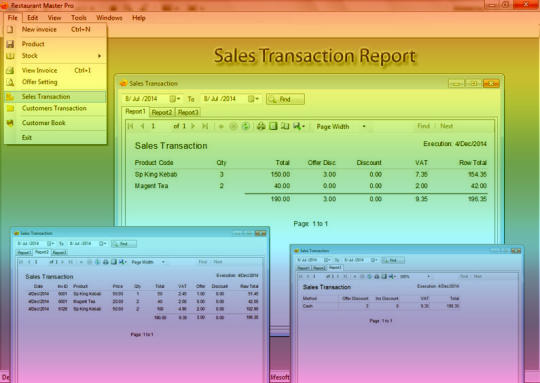Print the main Sales Transaction report
The width and height of the screenshot is (540, 383).
click(x=261, y=126)
